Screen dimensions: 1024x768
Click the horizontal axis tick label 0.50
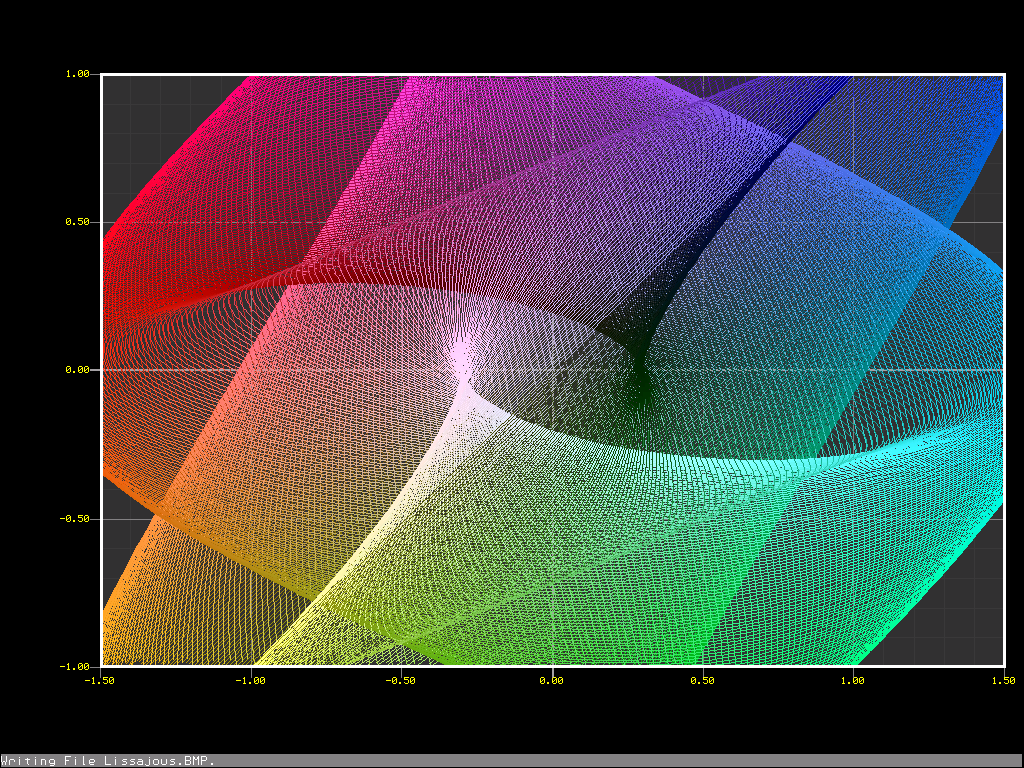702,680
